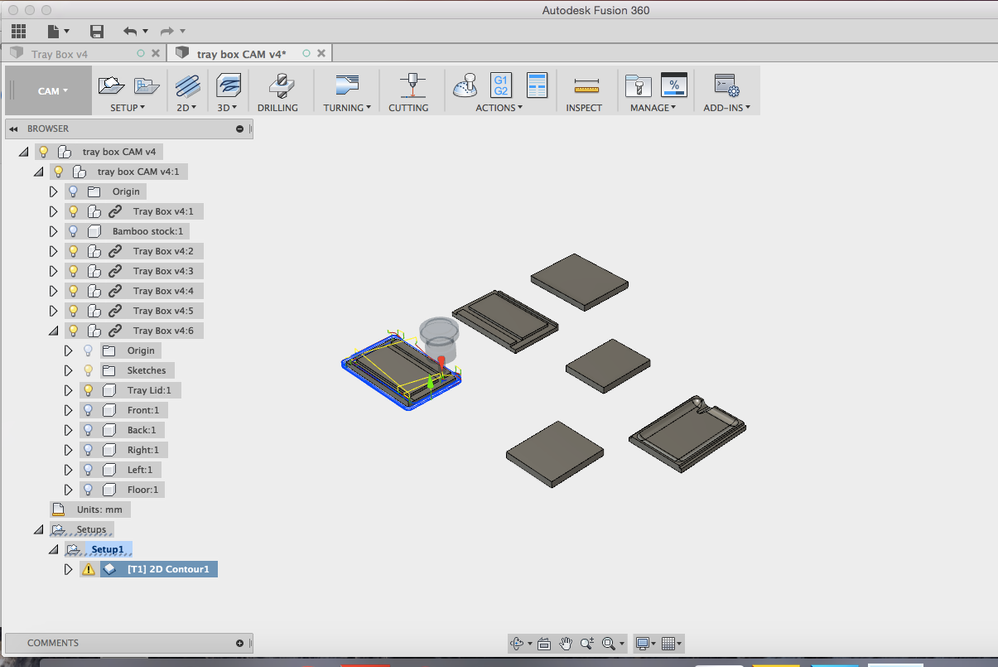Select the Turning tool icon
Image resolution: width=998 pixels, height=667 pixels.
pyautogui.click(x=347, y=85)
